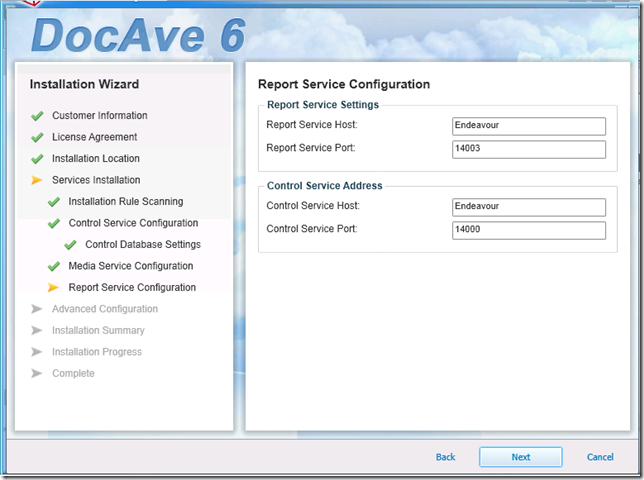
Task: Click gray arrow beside Advanced Configuration
Action: [x=37, y=309]
